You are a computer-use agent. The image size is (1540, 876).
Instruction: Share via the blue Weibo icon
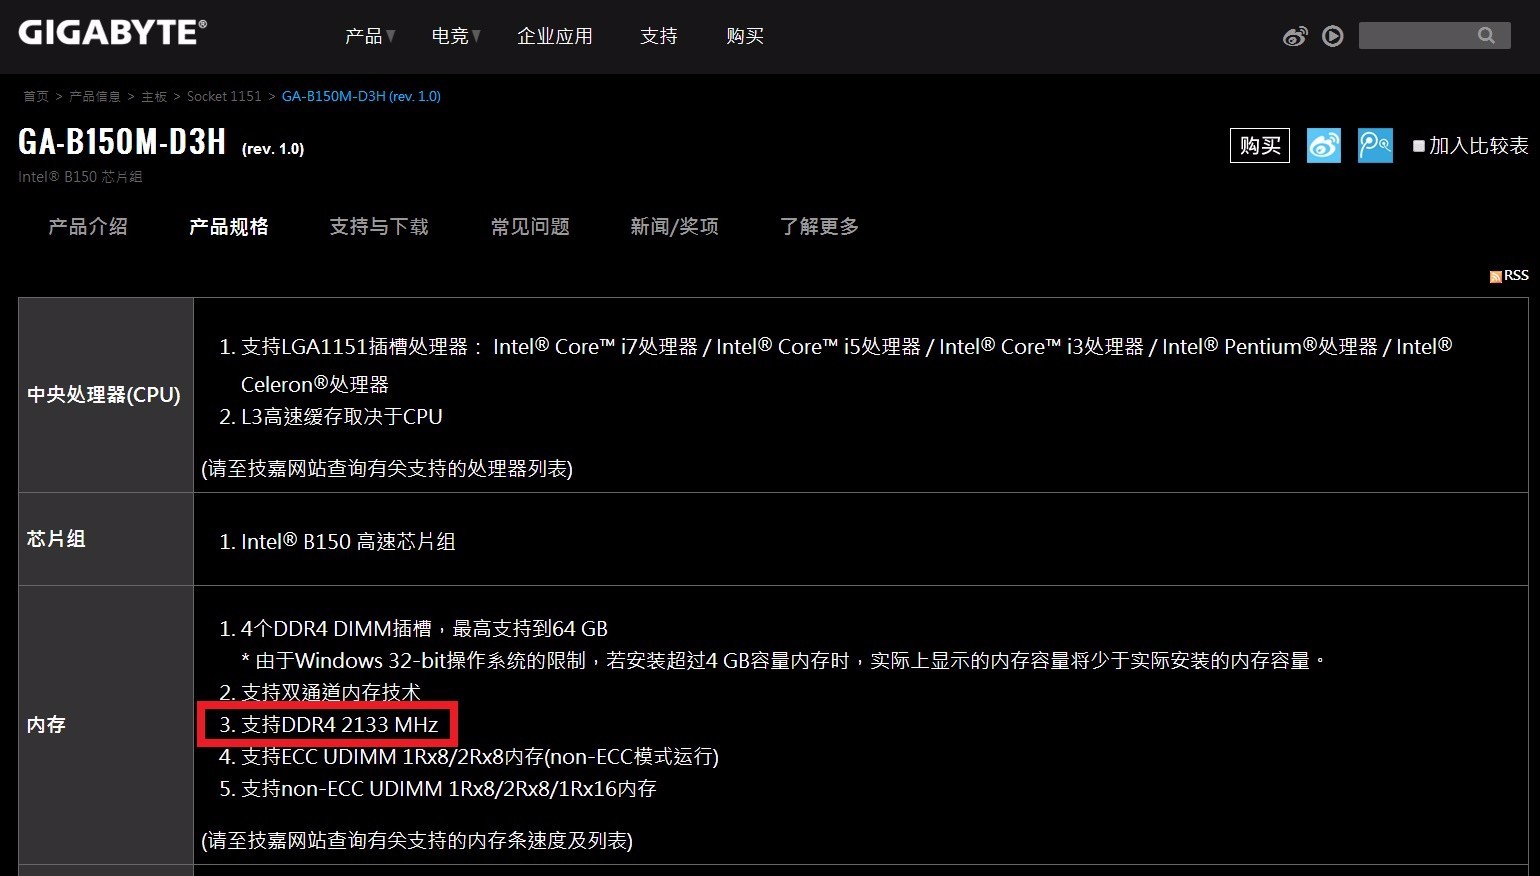pos(1324,146)
